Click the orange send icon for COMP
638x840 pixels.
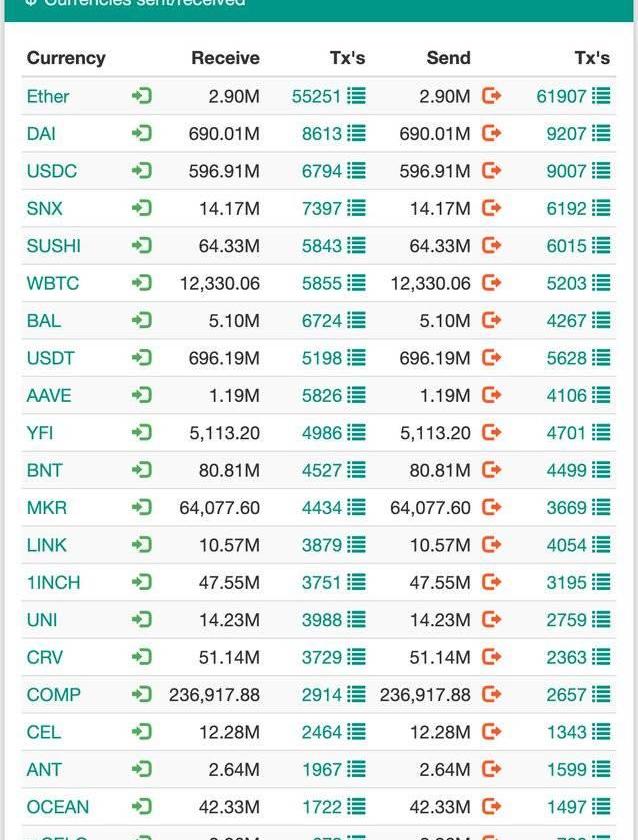491,694
